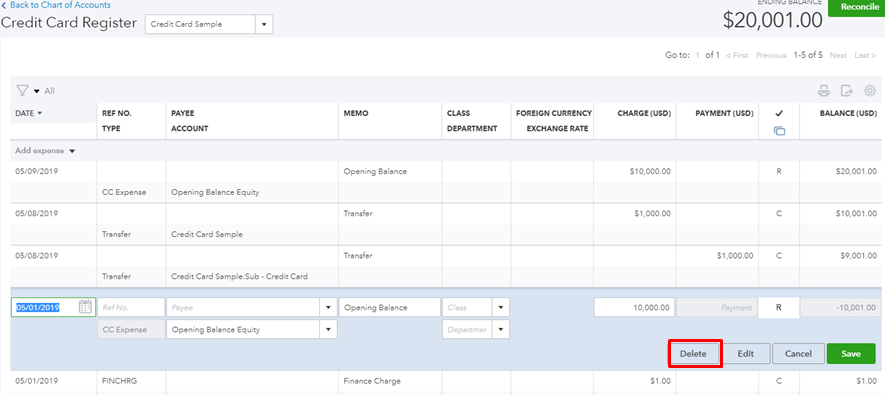Save the transaction

[x=851, y=354]
